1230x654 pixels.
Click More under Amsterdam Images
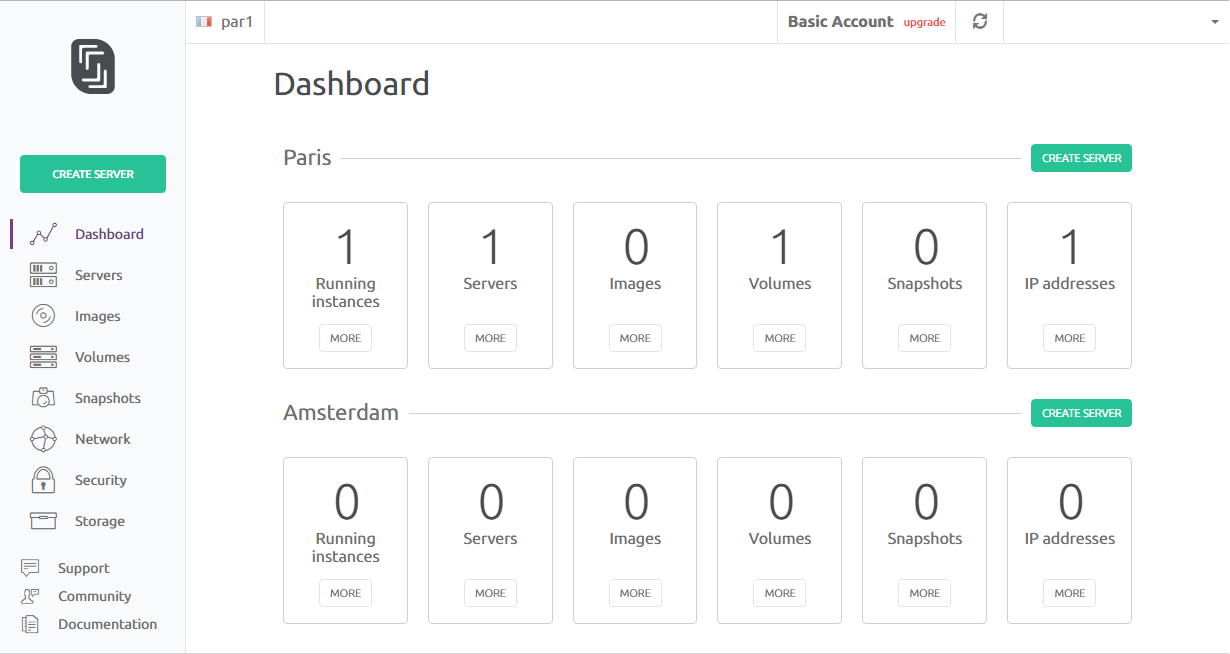635,593
